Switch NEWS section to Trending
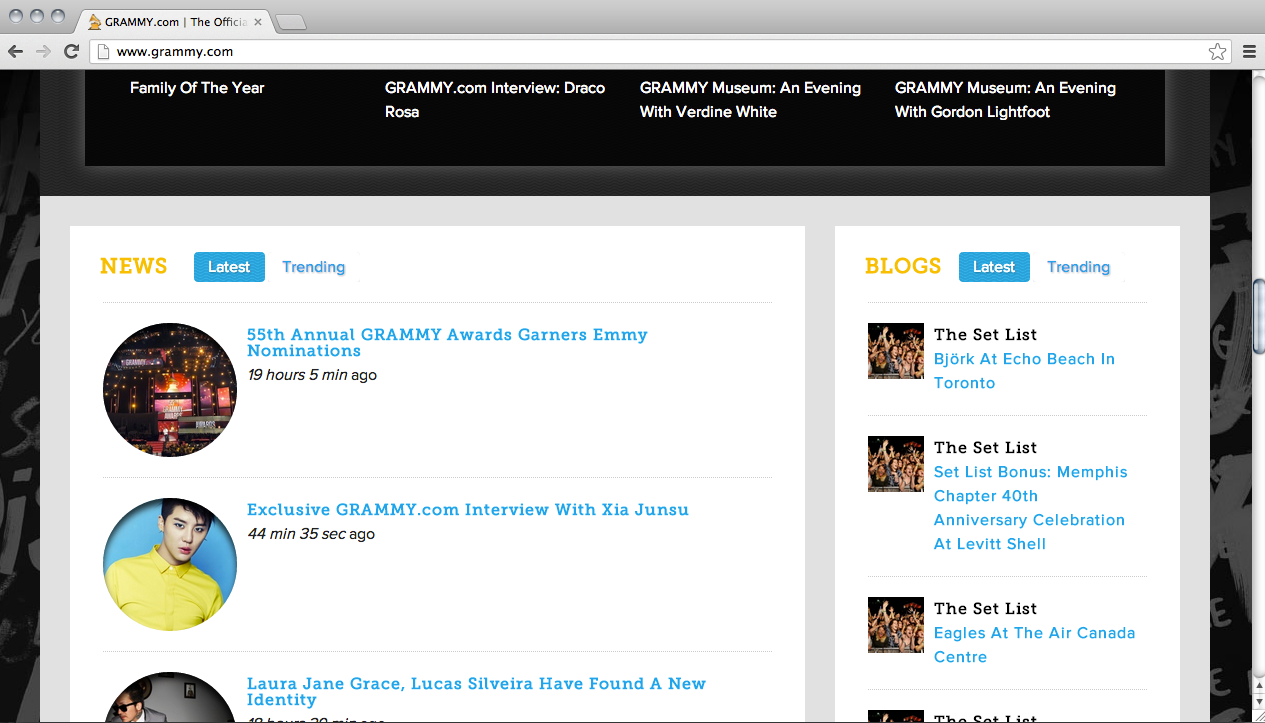Image resolution: width=1265 pixels, height=723 pixels. [313, 267]
